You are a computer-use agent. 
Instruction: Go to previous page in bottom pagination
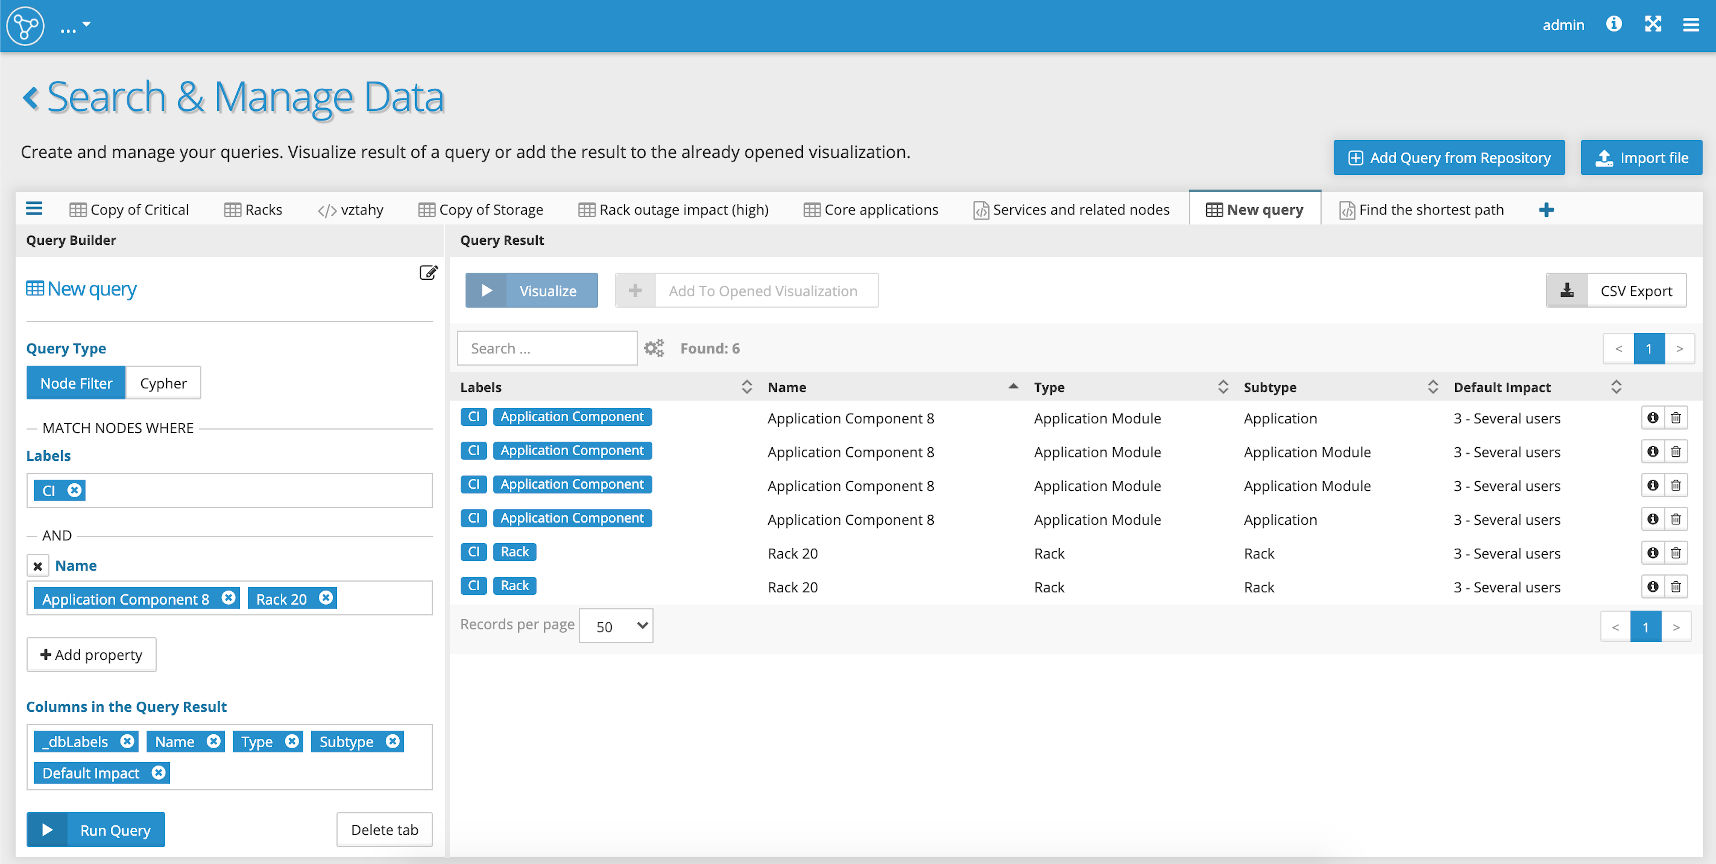[x=1615, y=627]
